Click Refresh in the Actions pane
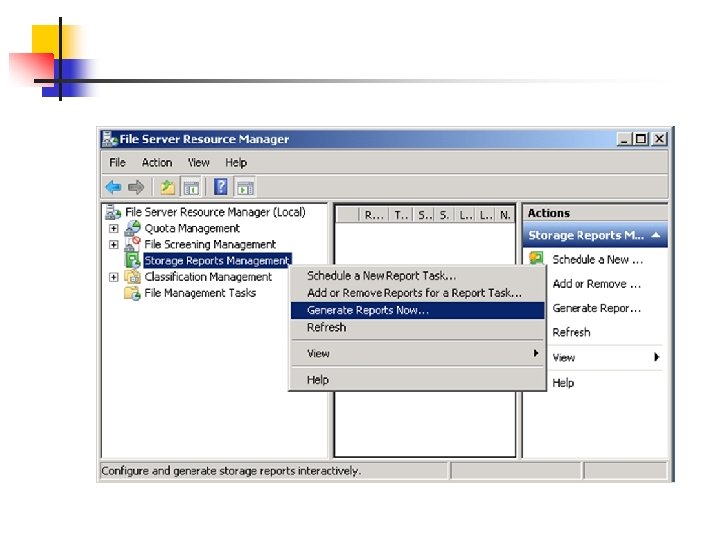This screenshot has height=540, width=720. pos(571,332)
